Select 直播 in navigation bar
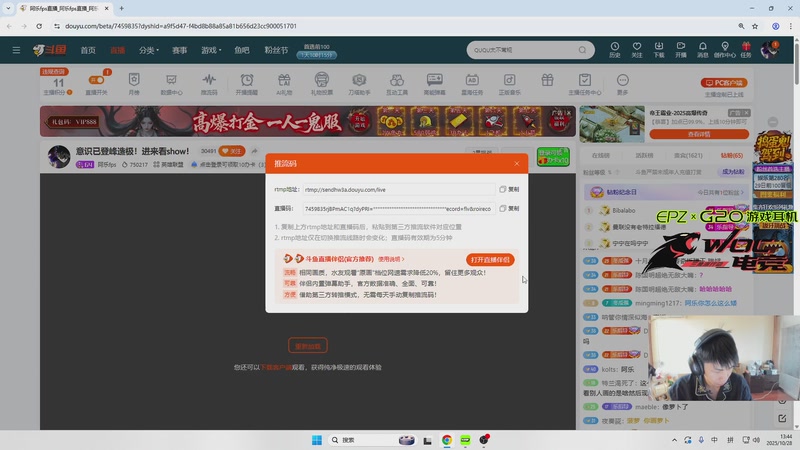 [x=117, y=50]
